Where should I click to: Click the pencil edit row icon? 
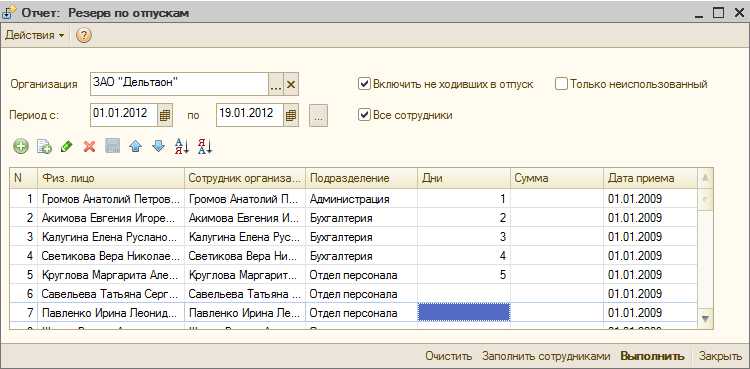[66, 147]
